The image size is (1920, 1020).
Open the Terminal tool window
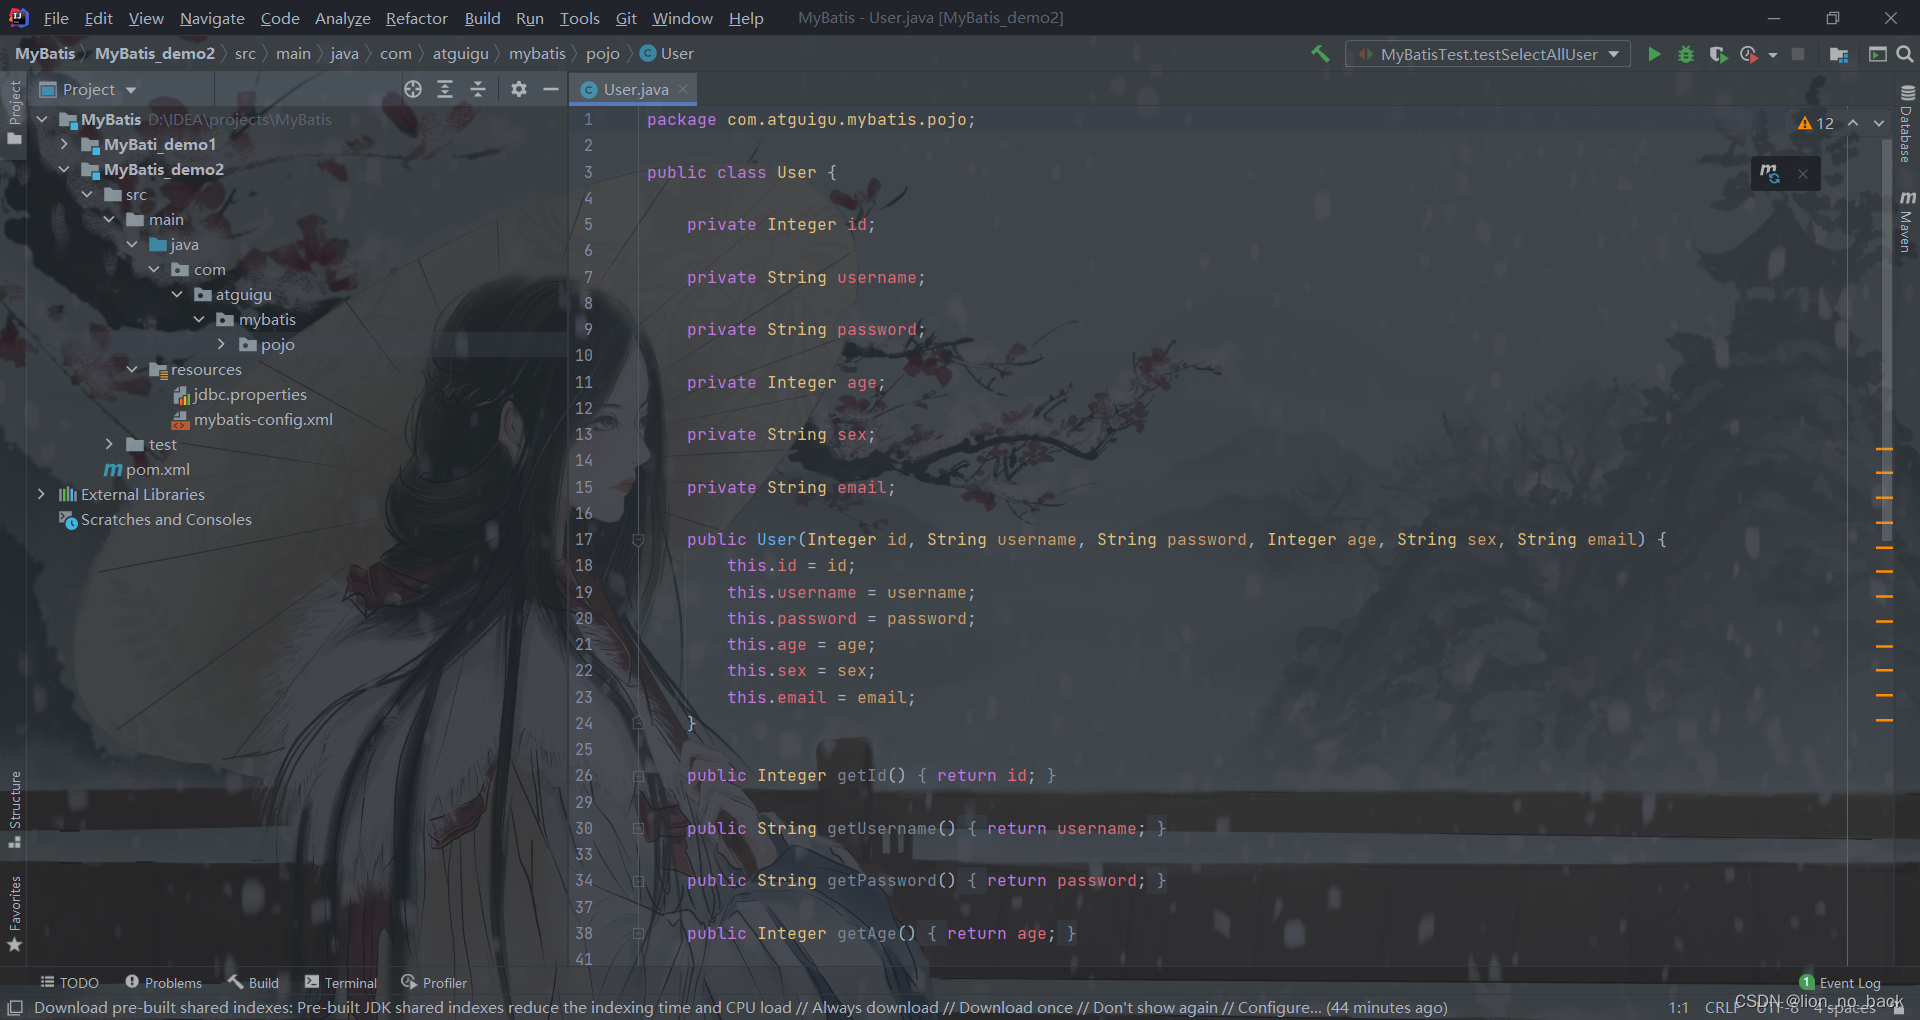coord(341,982)
